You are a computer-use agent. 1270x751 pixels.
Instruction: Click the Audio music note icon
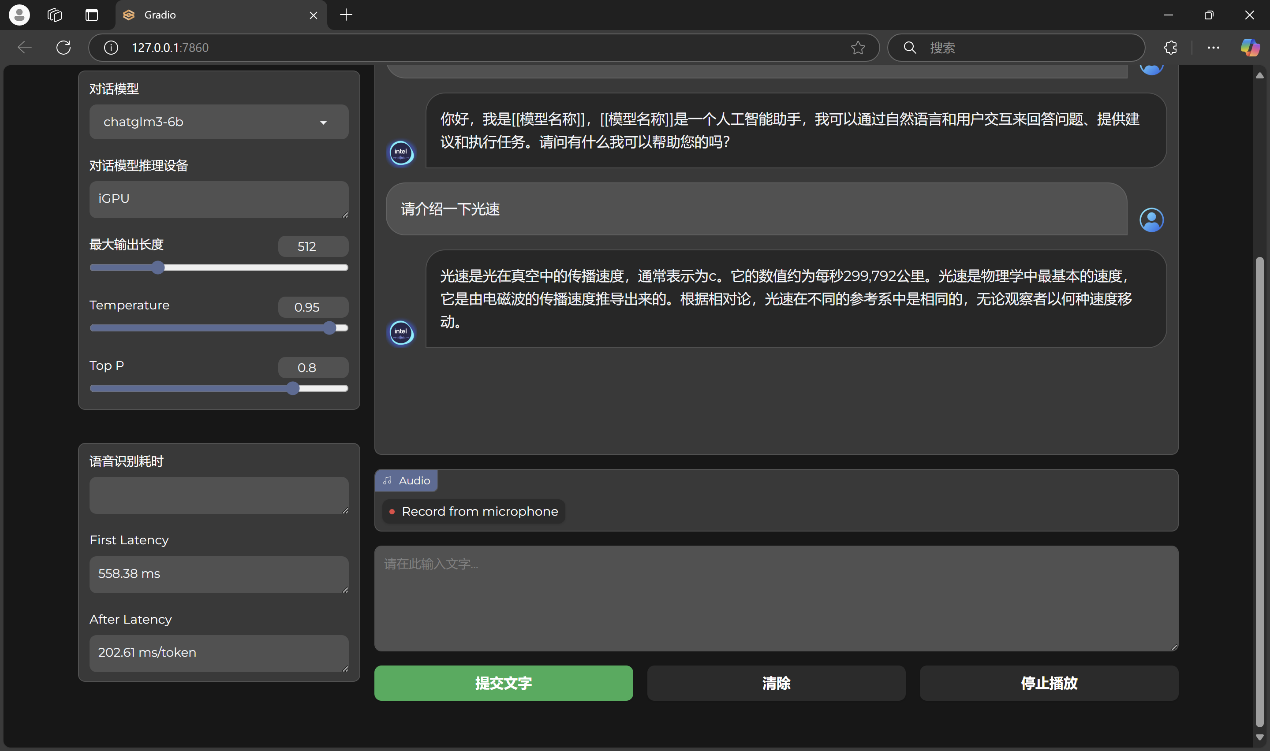[387, 481]
